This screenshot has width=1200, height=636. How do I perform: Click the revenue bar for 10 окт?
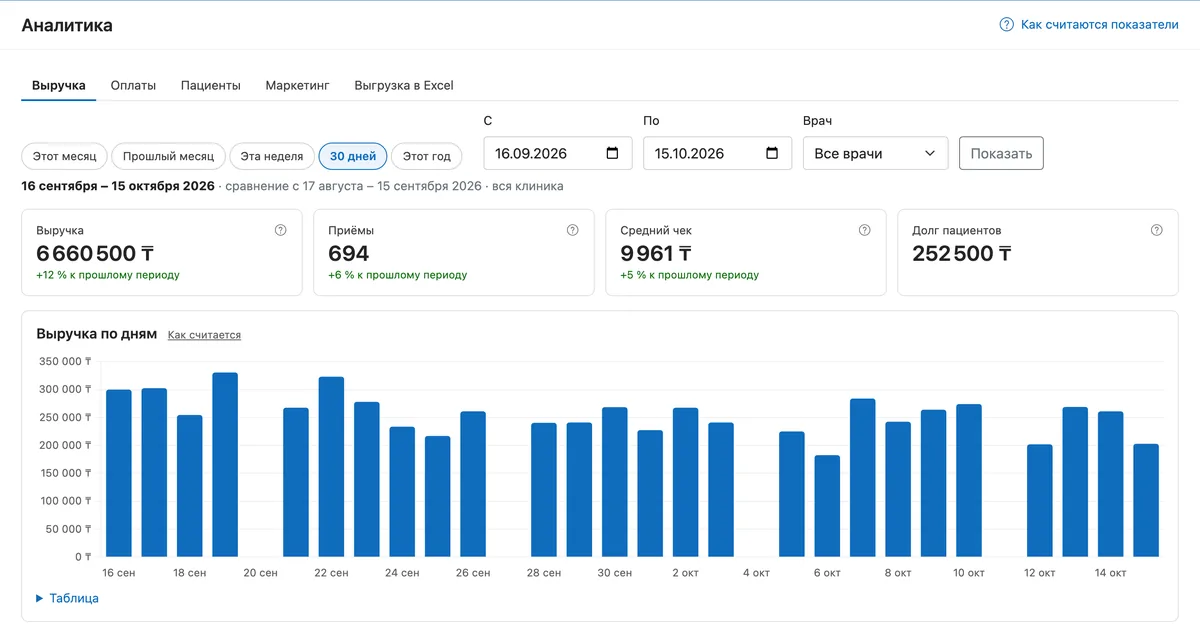969,480
